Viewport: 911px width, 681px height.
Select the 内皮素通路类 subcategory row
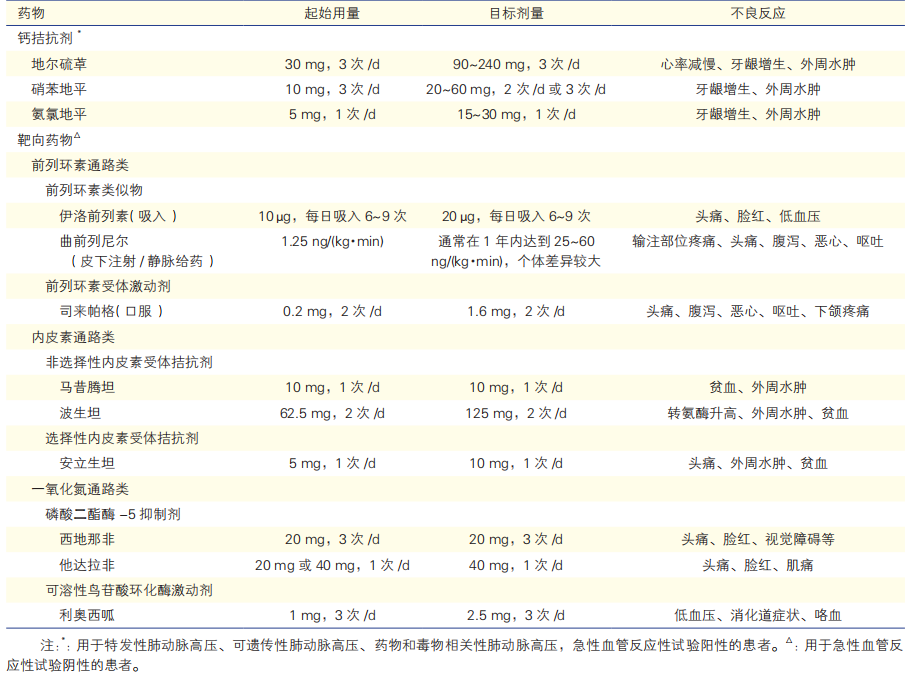(x=73, y=337)
